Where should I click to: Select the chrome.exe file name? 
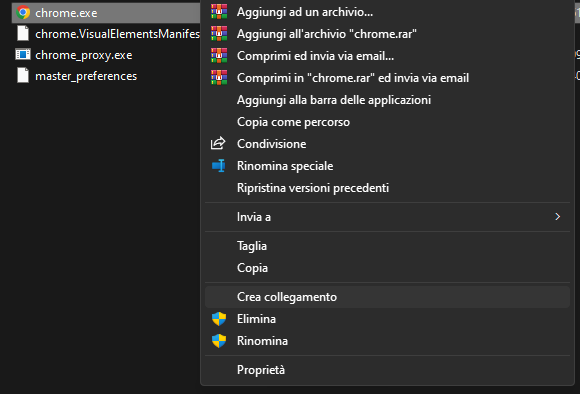[x=66, y=13]
